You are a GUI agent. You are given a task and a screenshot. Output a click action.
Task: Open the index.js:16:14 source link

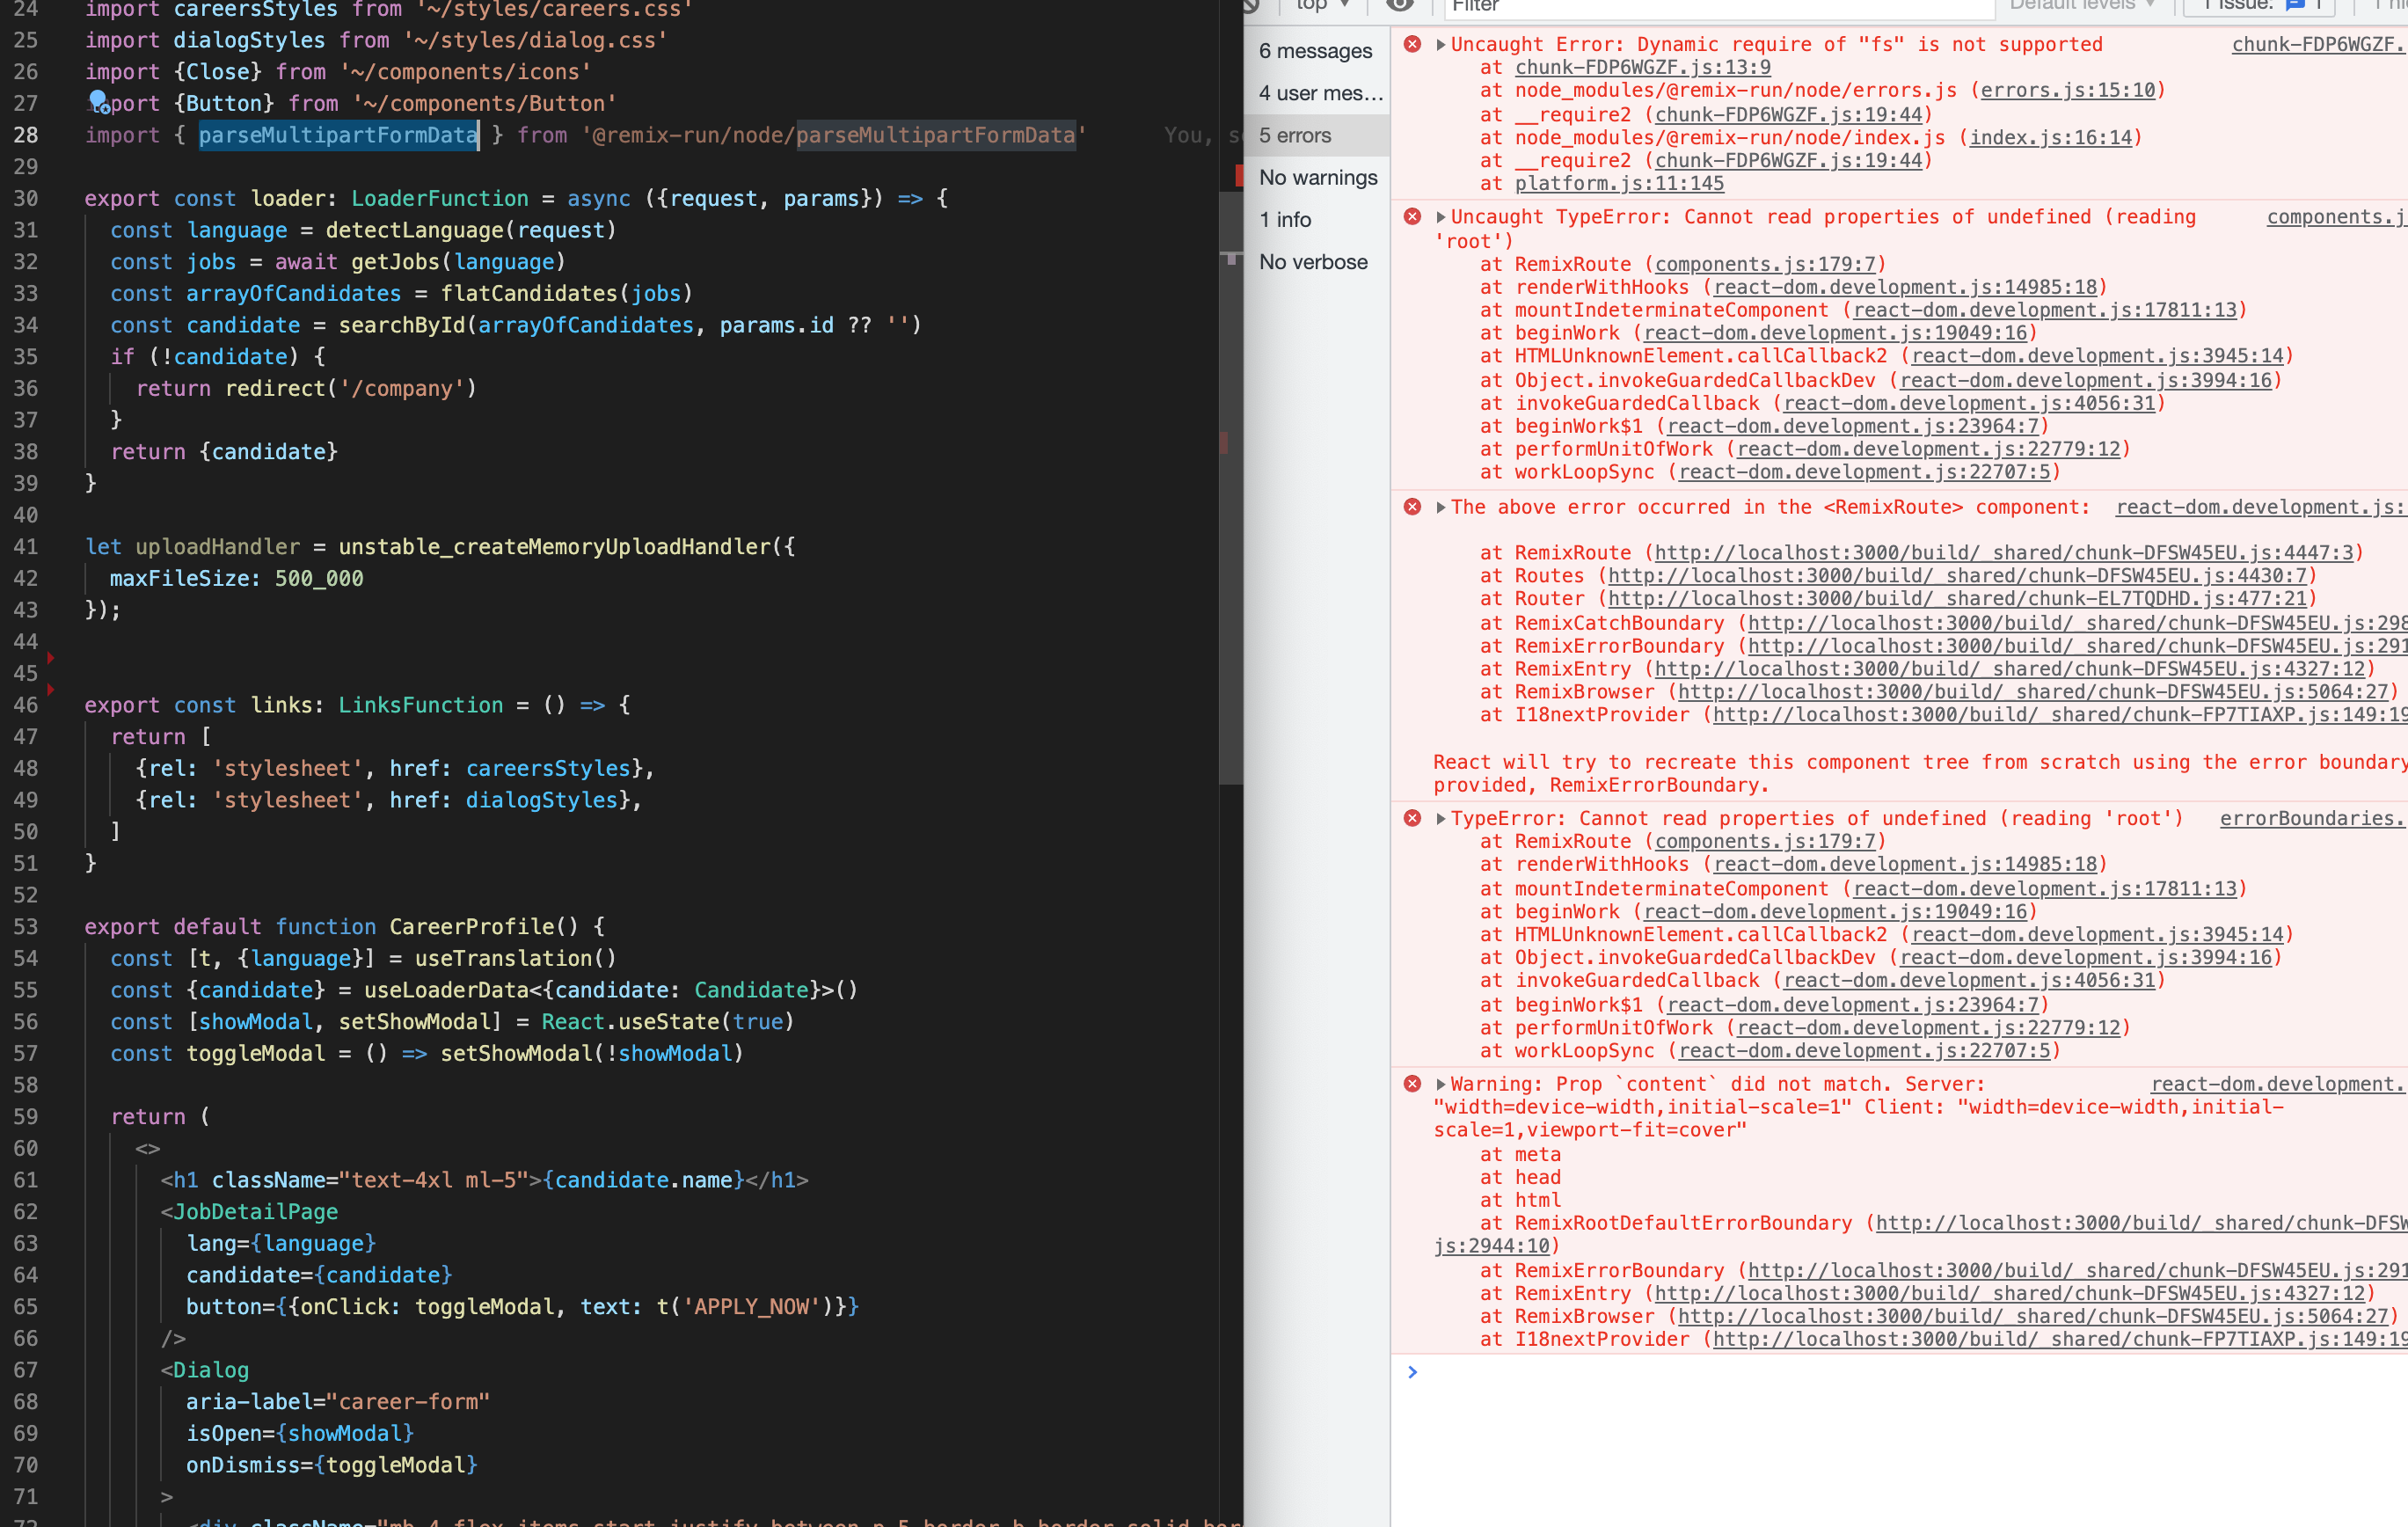pos(2051,137)
